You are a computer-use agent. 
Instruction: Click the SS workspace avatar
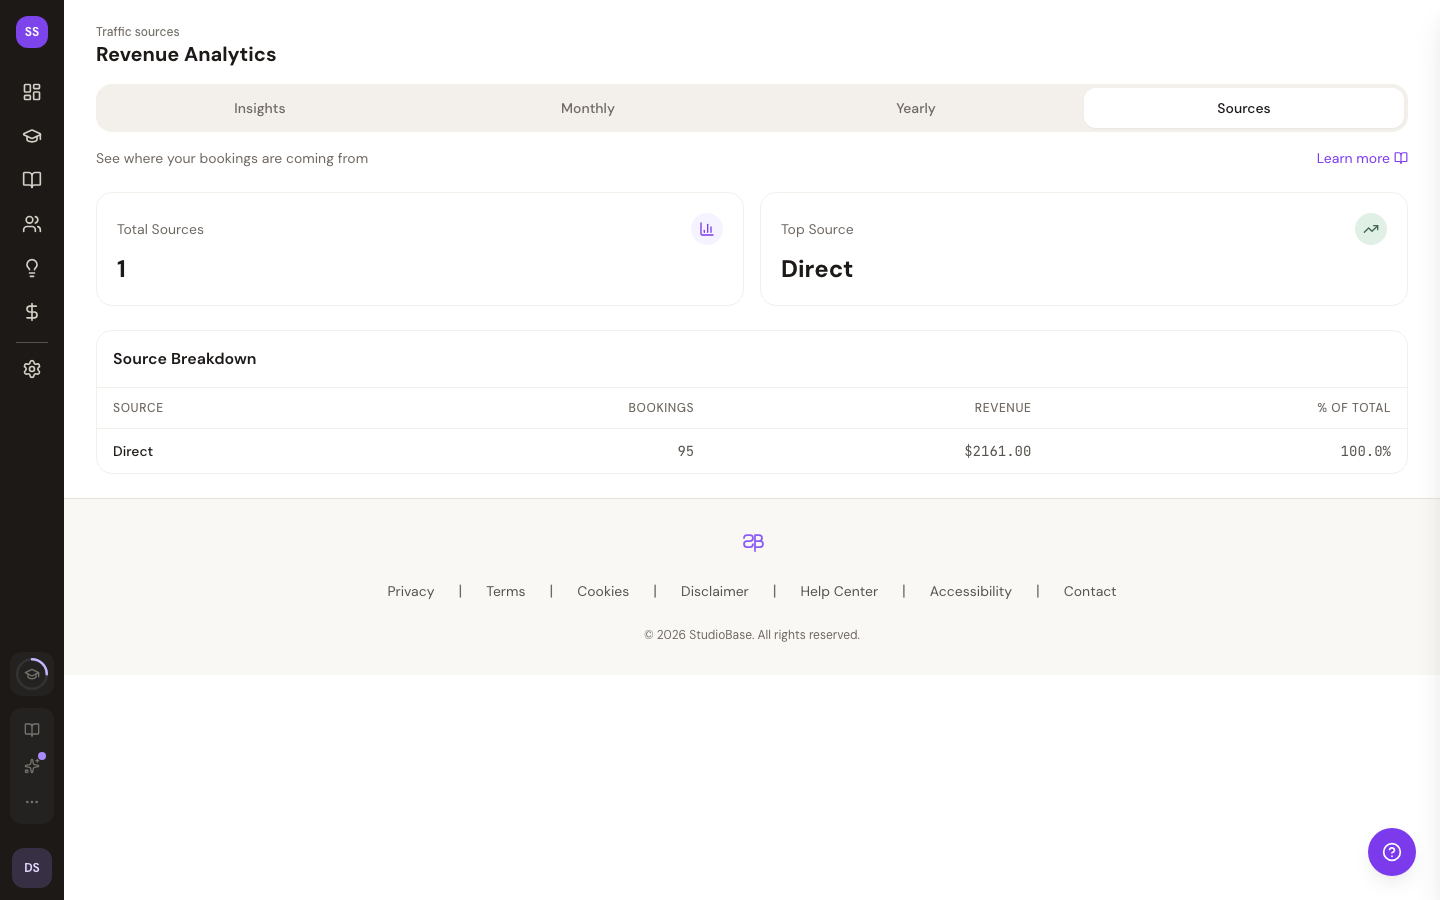(32, 32)
